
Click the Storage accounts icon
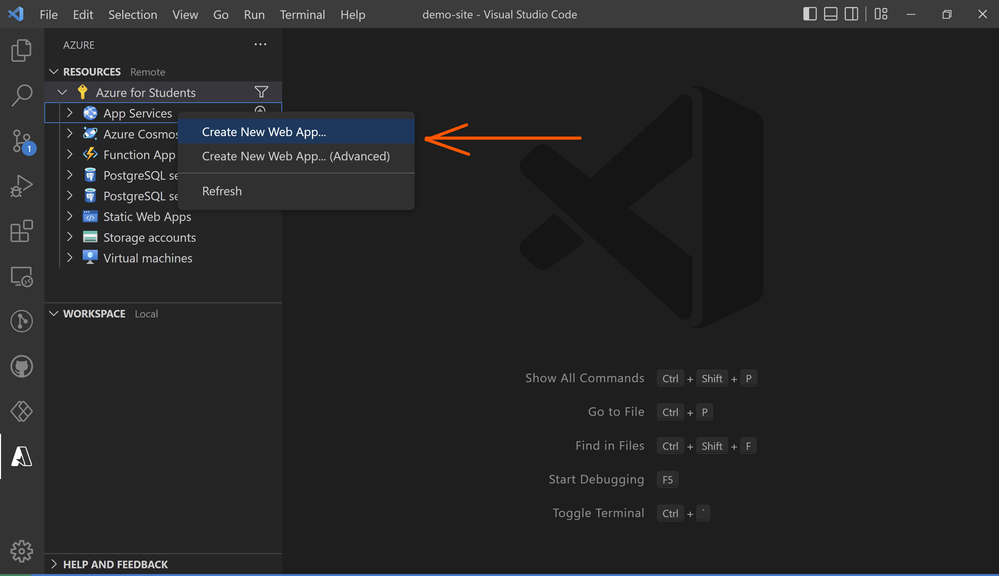point(90,237)
